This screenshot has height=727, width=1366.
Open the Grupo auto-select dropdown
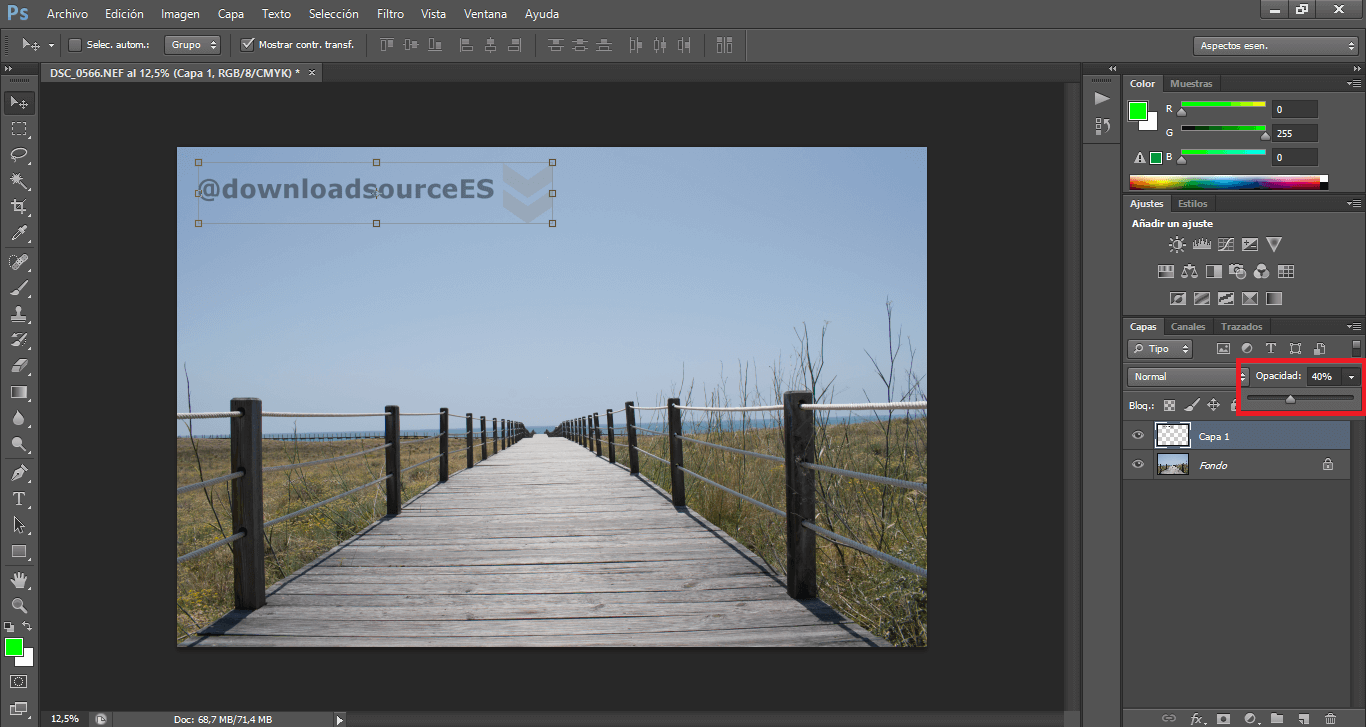(194, 45)
